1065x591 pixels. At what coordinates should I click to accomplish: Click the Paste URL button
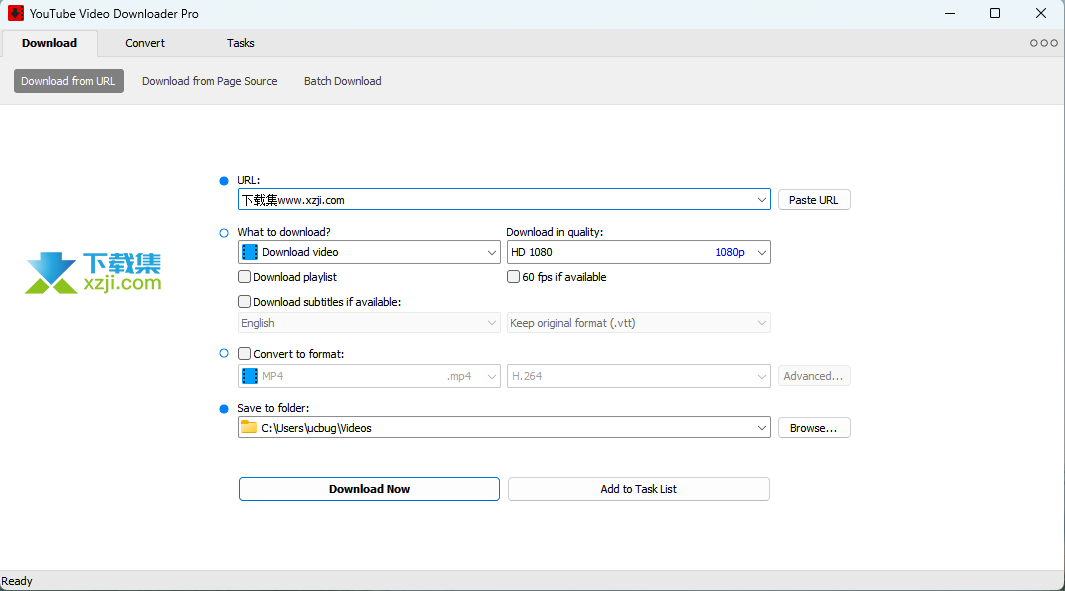(814, 200)
